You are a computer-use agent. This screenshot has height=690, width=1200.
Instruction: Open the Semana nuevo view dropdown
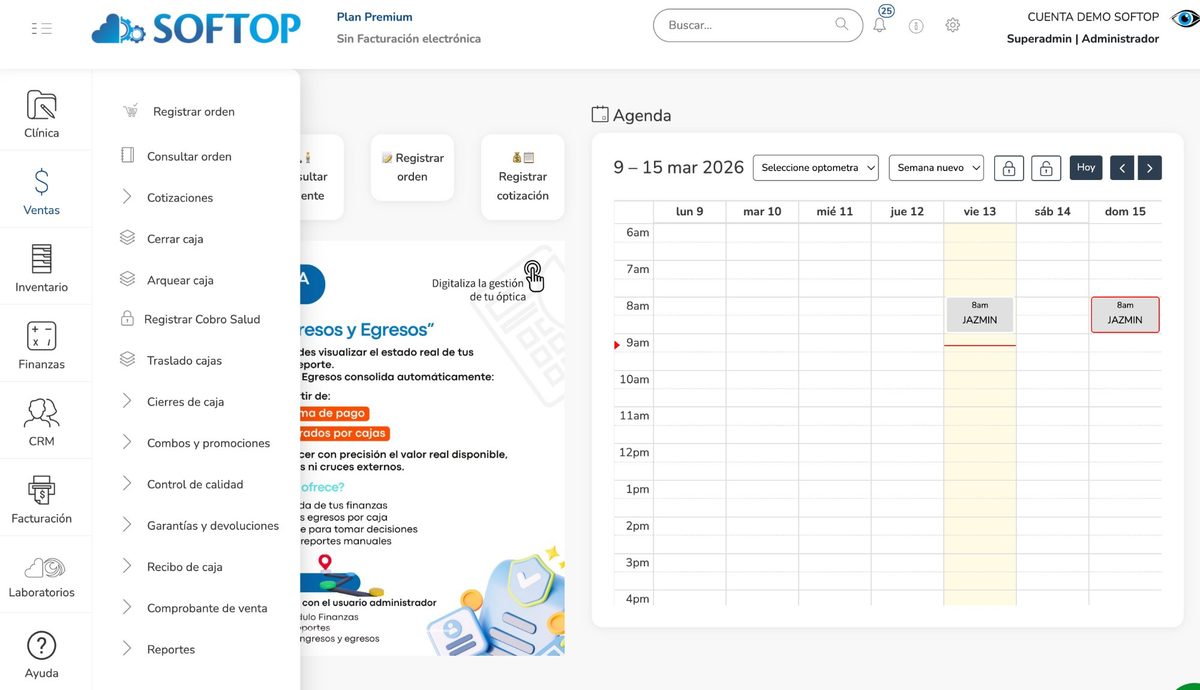[936, 167]
